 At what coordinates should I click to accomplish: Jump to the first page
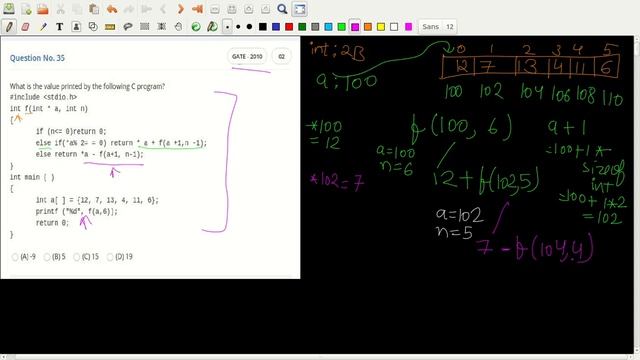coord(147,9)
